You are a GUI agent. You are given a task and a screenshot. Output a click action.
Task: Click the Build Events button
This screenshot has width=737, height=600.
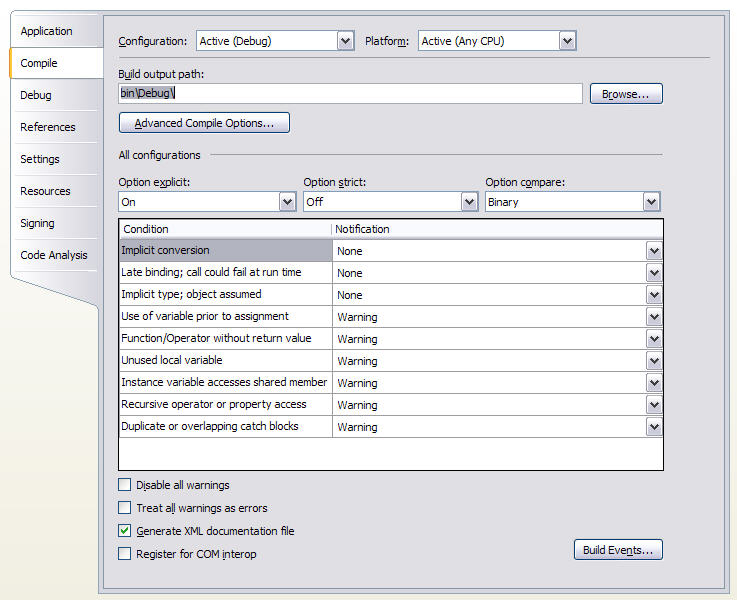[x=618, y=550]
